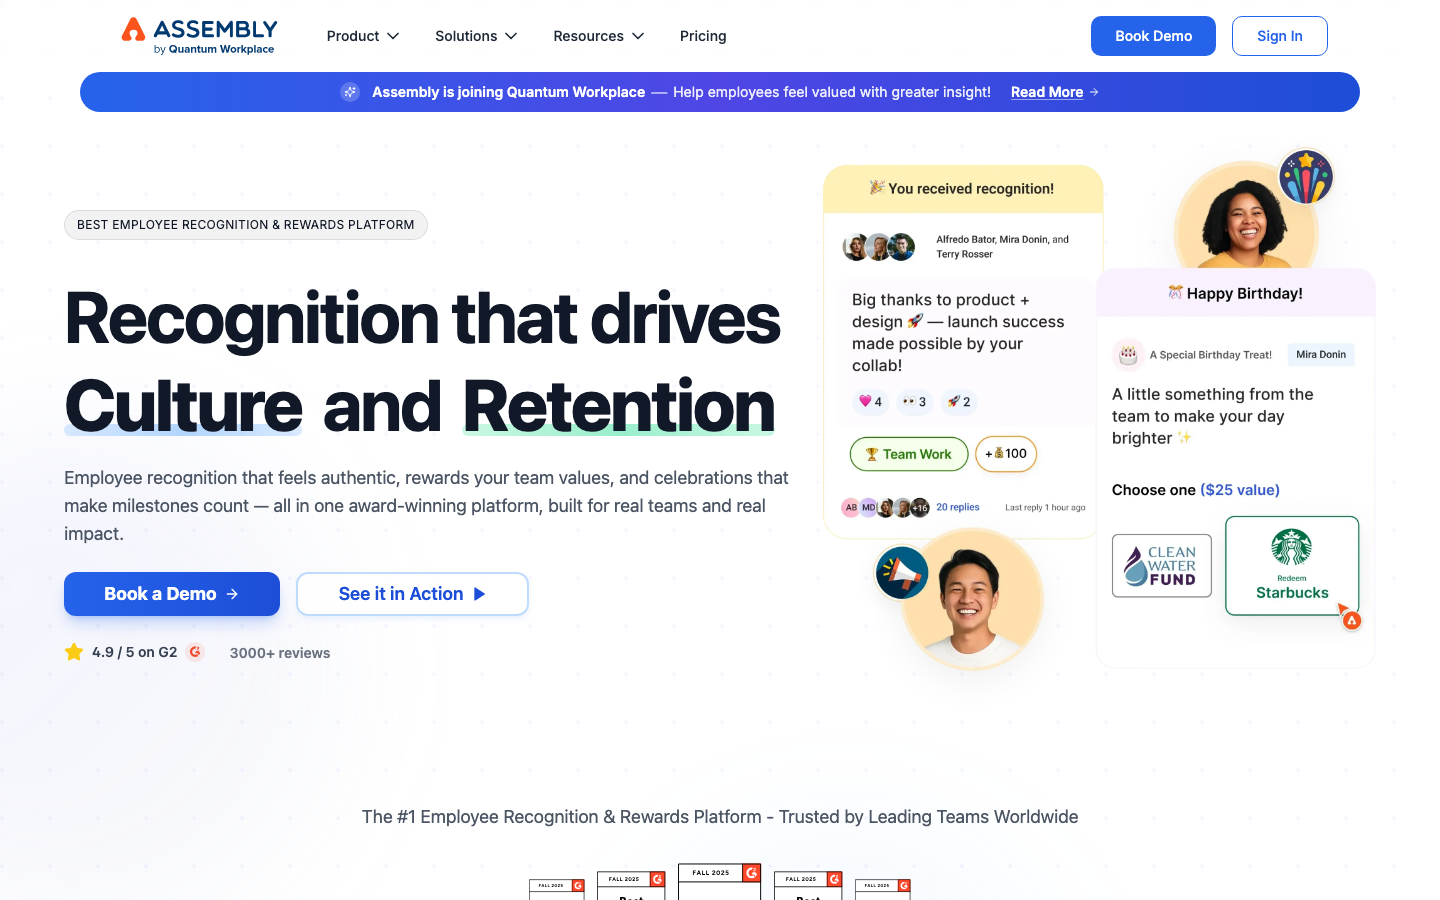Click the "Trusted by Leading Teams Worldwide" tagline

click(x=929, y=817)
